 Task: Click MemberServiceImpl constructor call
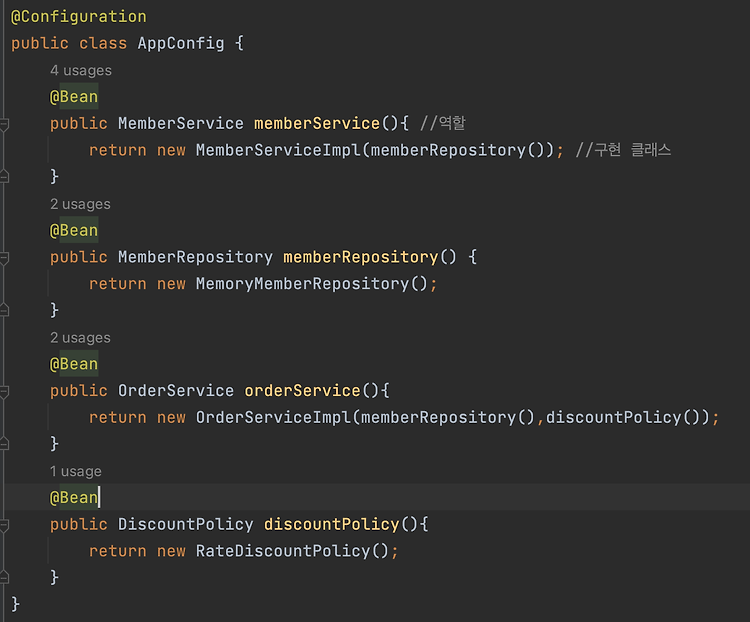point(278,150)
